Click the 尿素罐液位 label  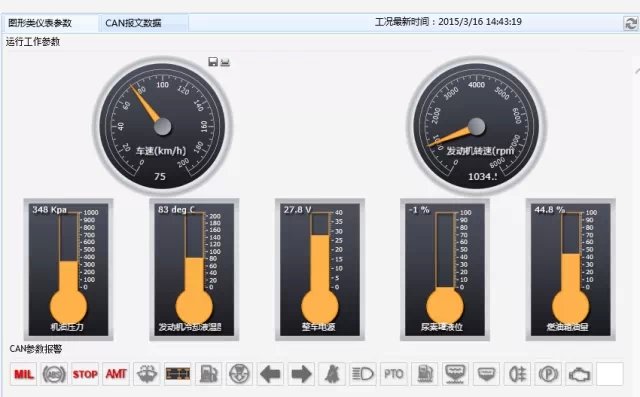pyautogui.click(x=442, y=327)
